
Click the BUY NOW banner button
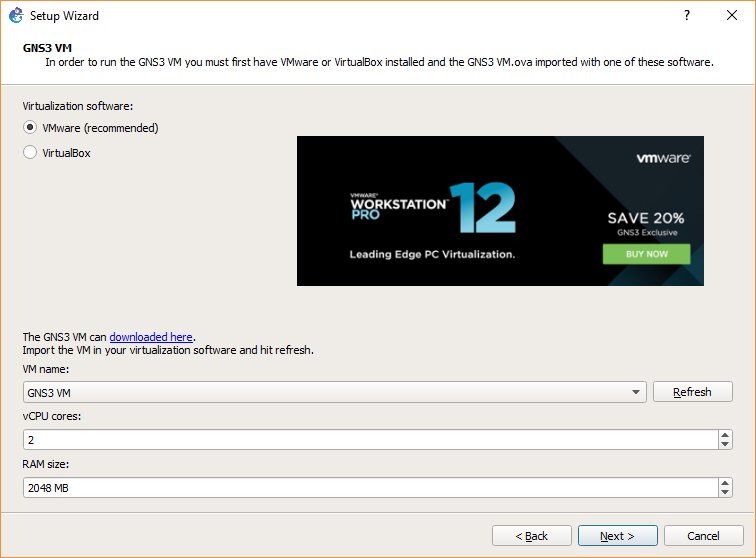pos(647,254)
